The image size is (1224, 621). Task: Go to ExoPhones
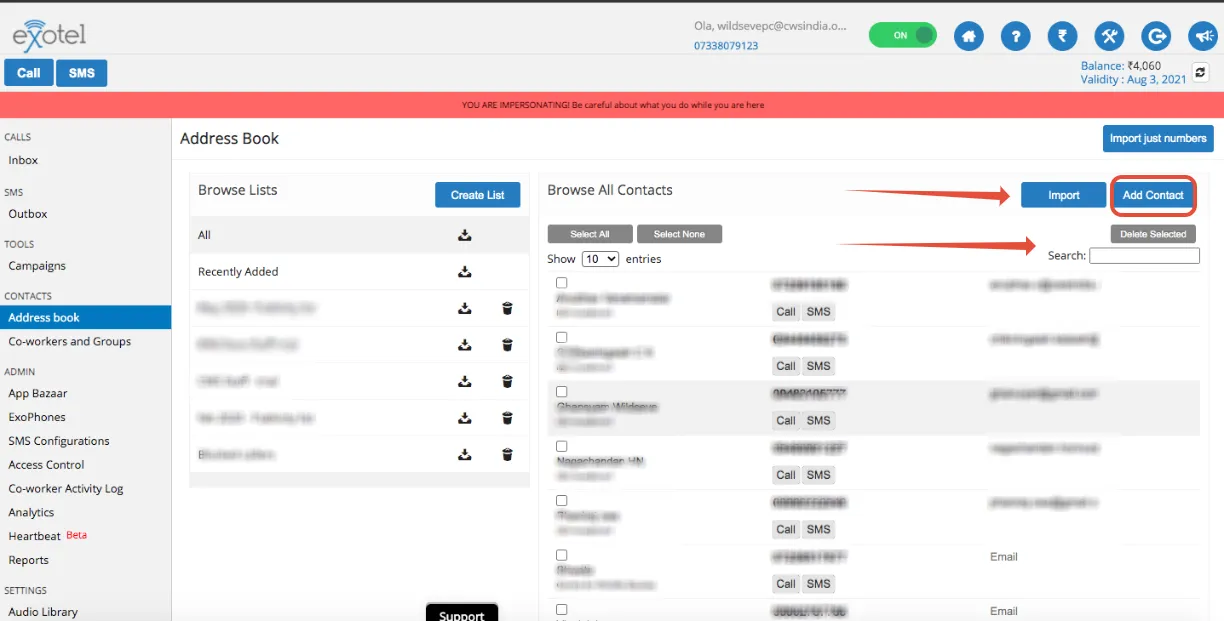point(37,417)
